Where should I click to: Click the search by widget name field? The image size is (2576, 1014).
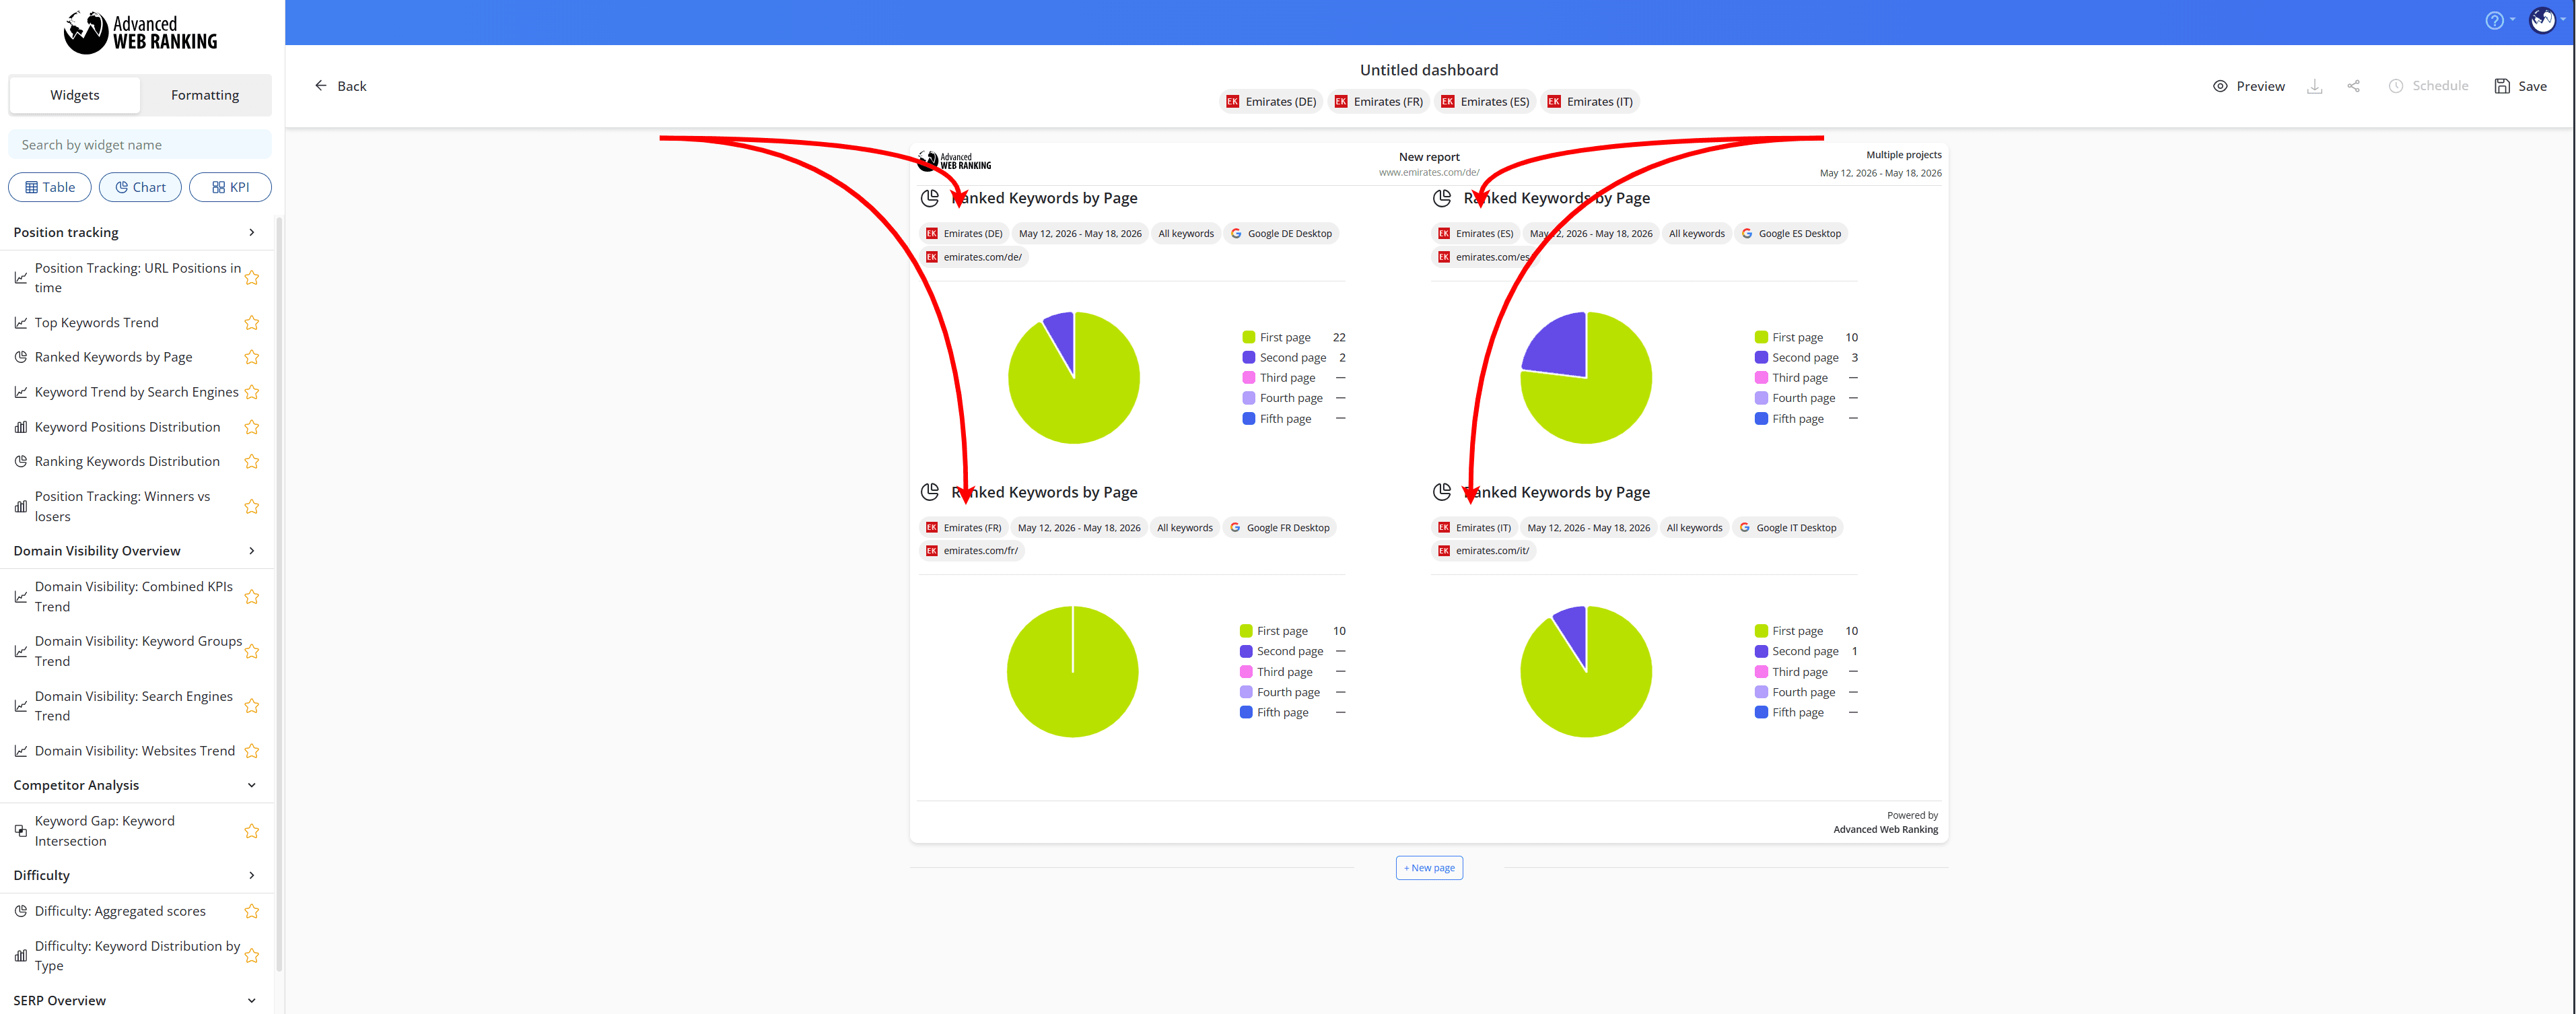(140, 144)
